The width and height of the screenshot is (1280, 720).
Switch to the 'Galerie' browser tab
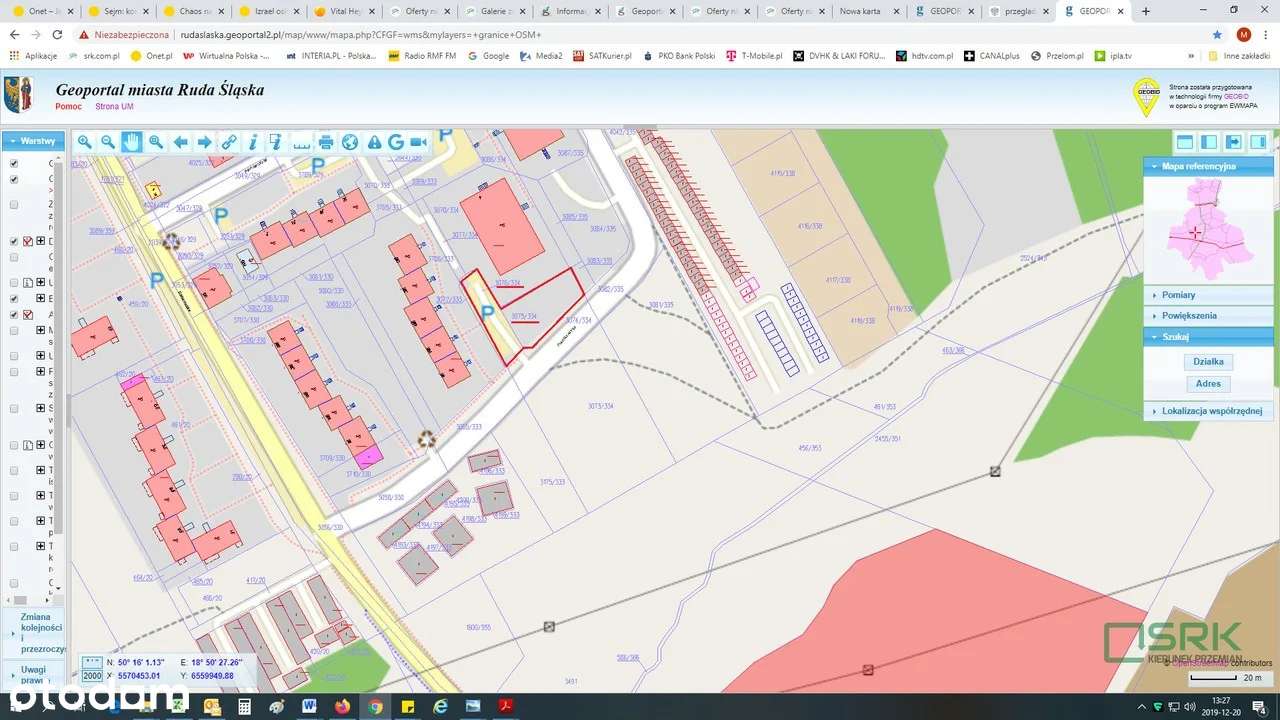494,11
